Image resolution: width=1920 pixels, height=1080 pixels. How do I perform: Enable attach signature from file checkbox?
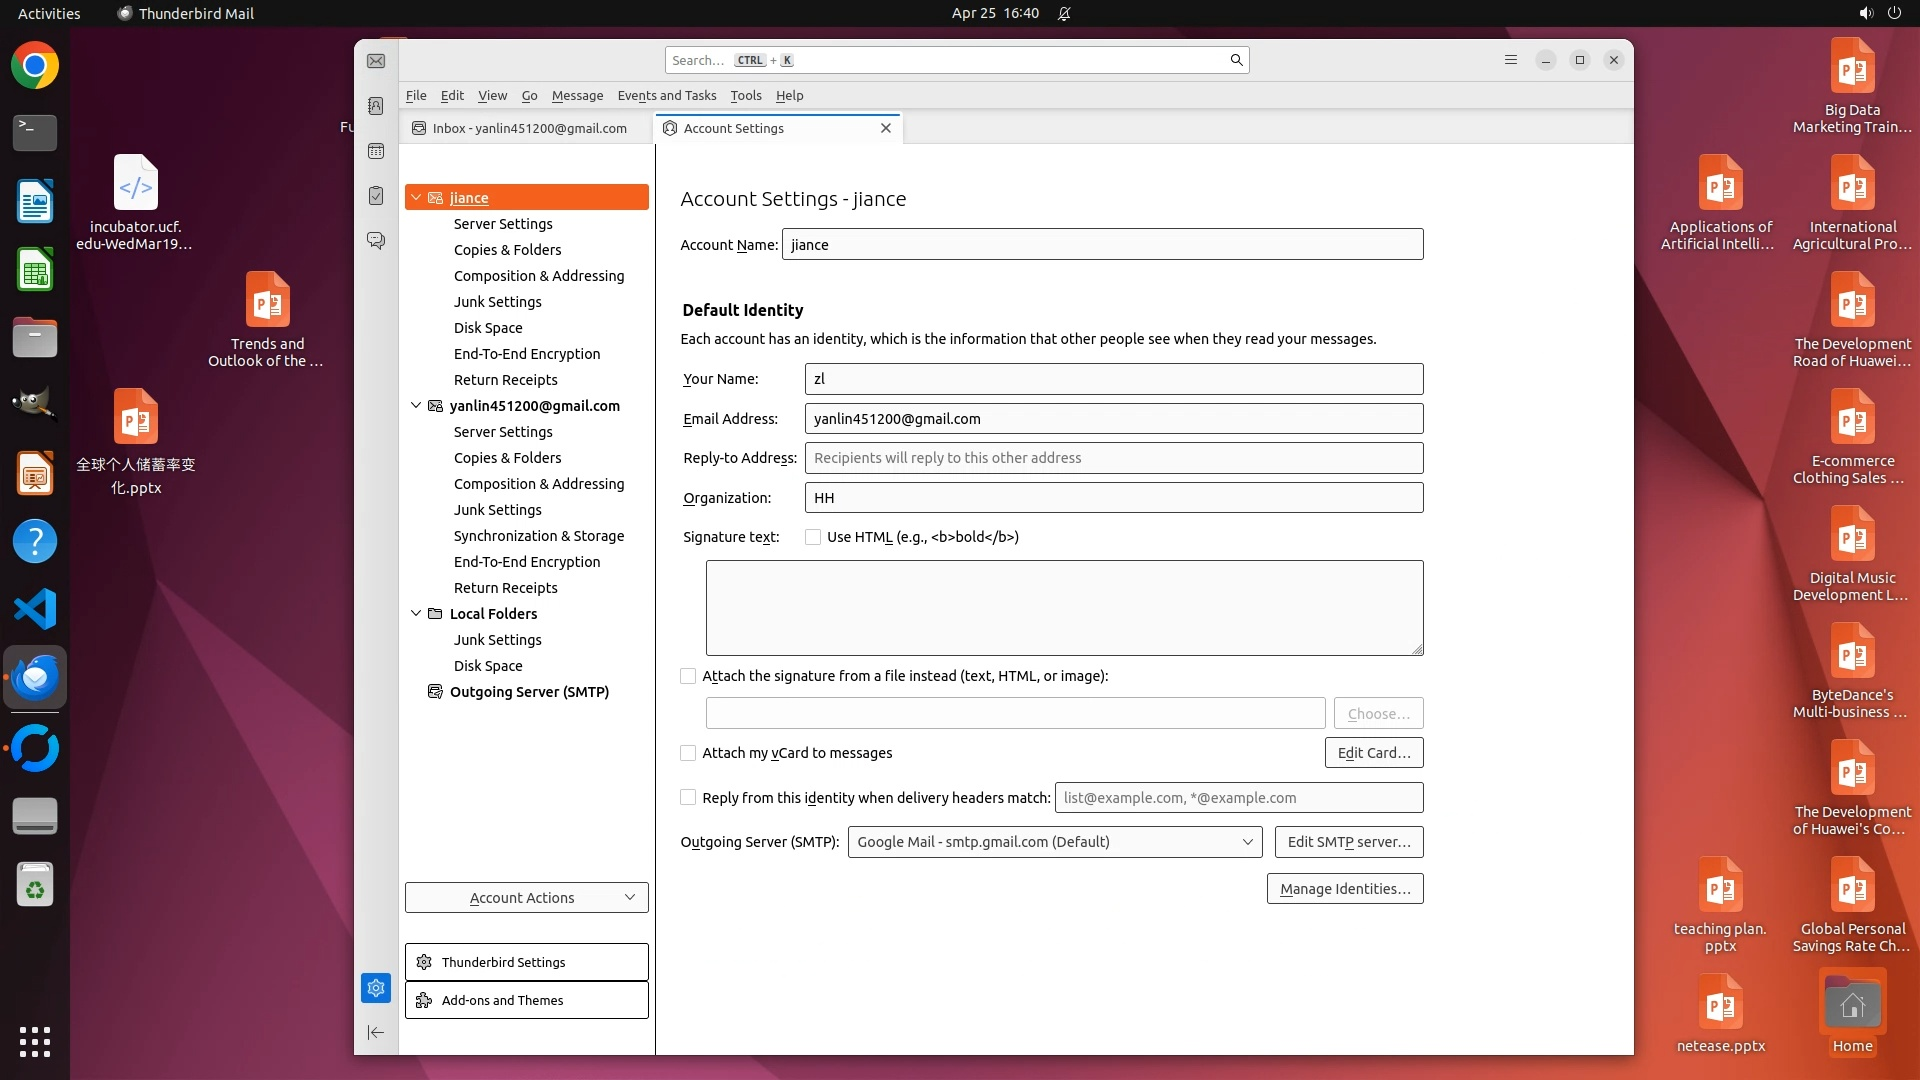(x=688, y=676)
